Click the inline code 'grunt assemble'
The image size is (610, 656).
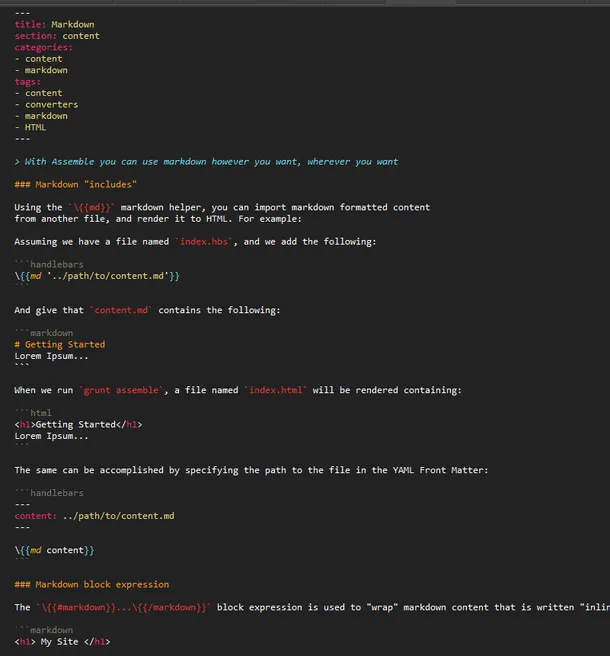(121, 390)
